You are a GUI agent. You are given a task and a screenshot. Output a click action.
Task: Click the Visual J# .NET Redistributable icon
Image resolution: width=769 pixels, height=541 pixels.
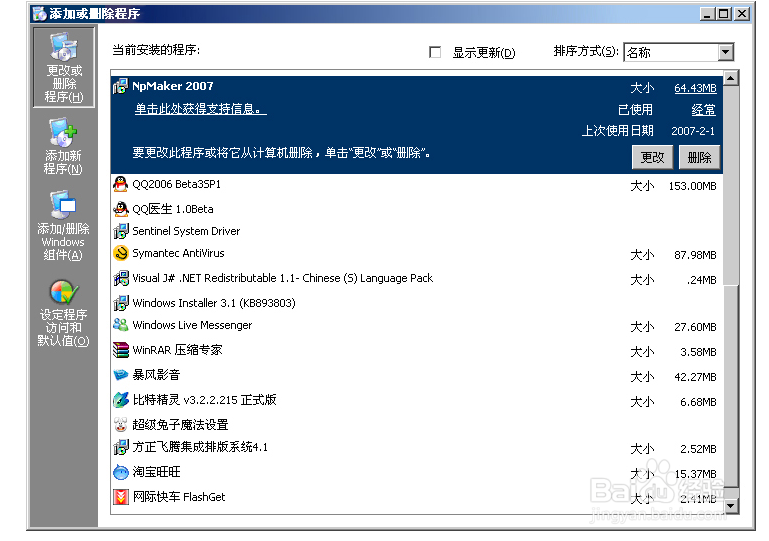pyautogui.click(x=121, y=278)
